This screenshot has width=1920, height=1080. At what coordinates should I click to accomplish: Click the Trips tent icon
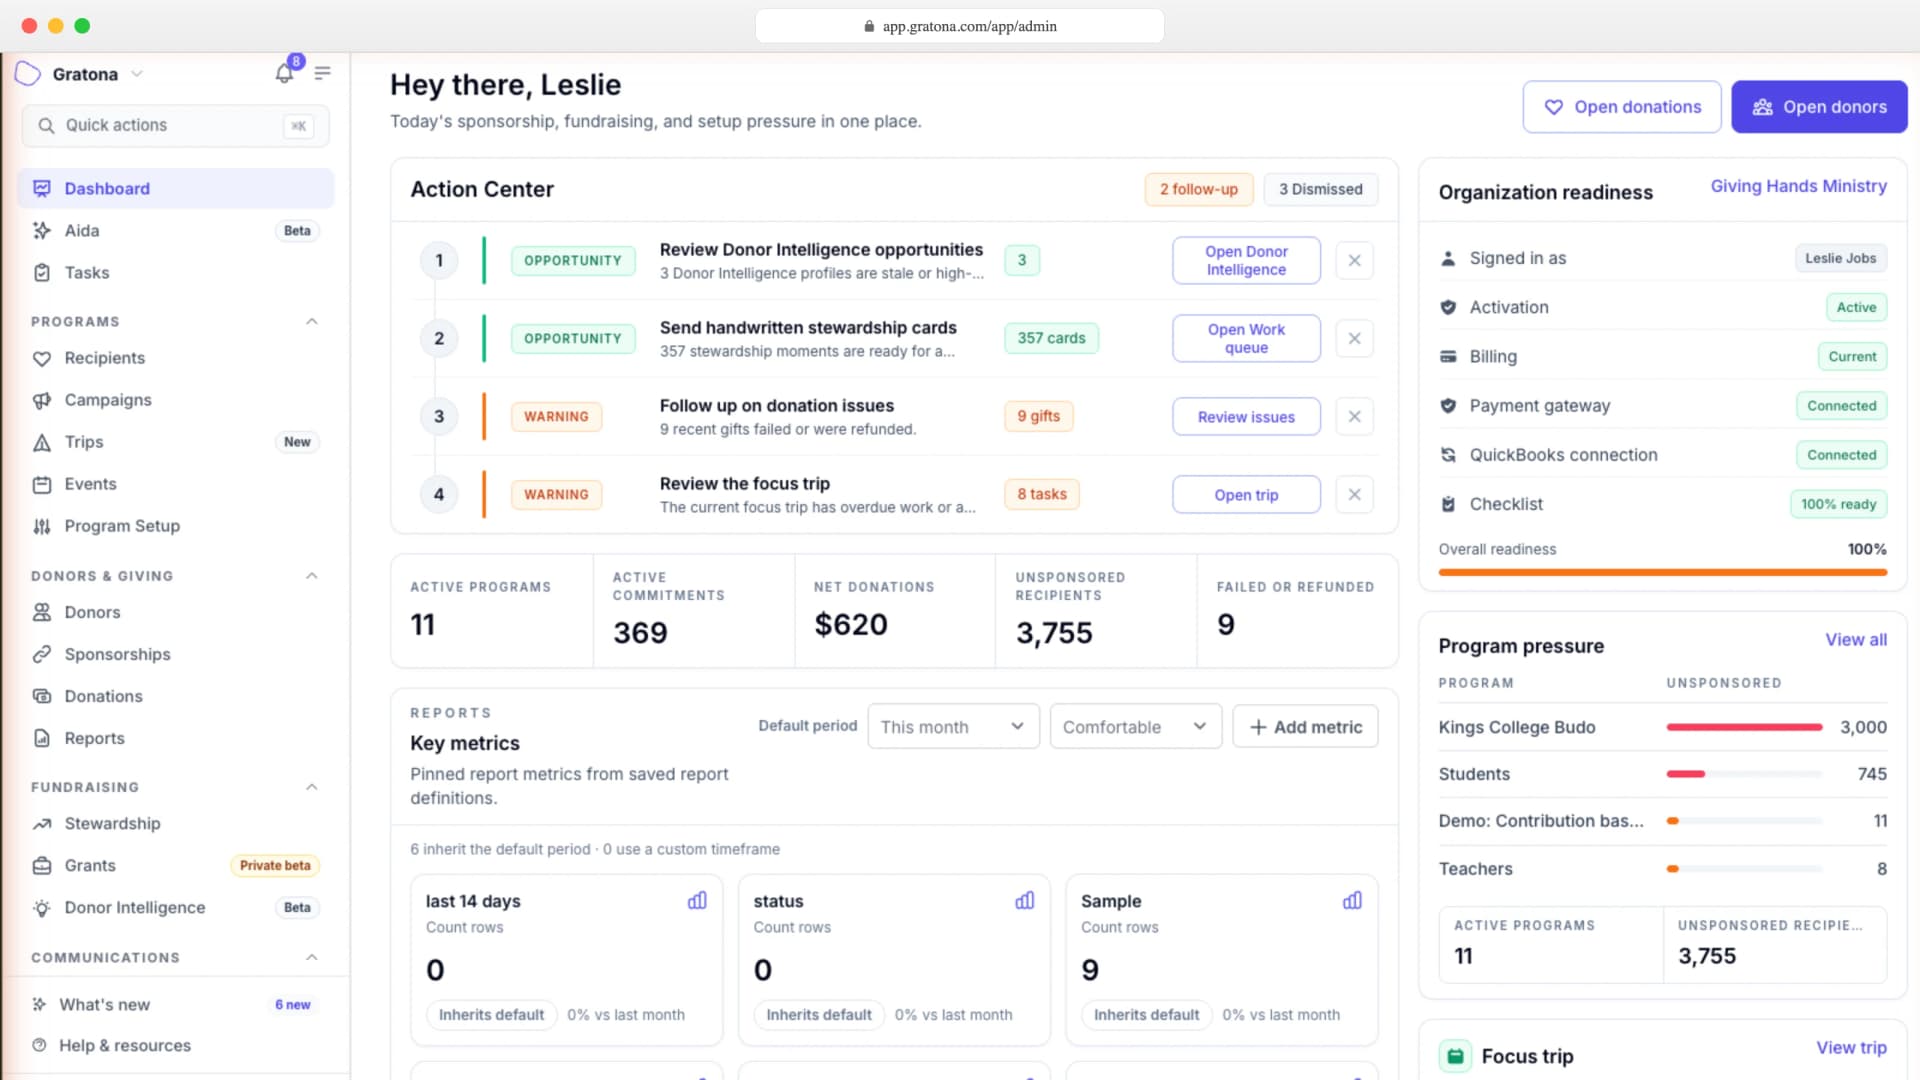coord(42,442)
